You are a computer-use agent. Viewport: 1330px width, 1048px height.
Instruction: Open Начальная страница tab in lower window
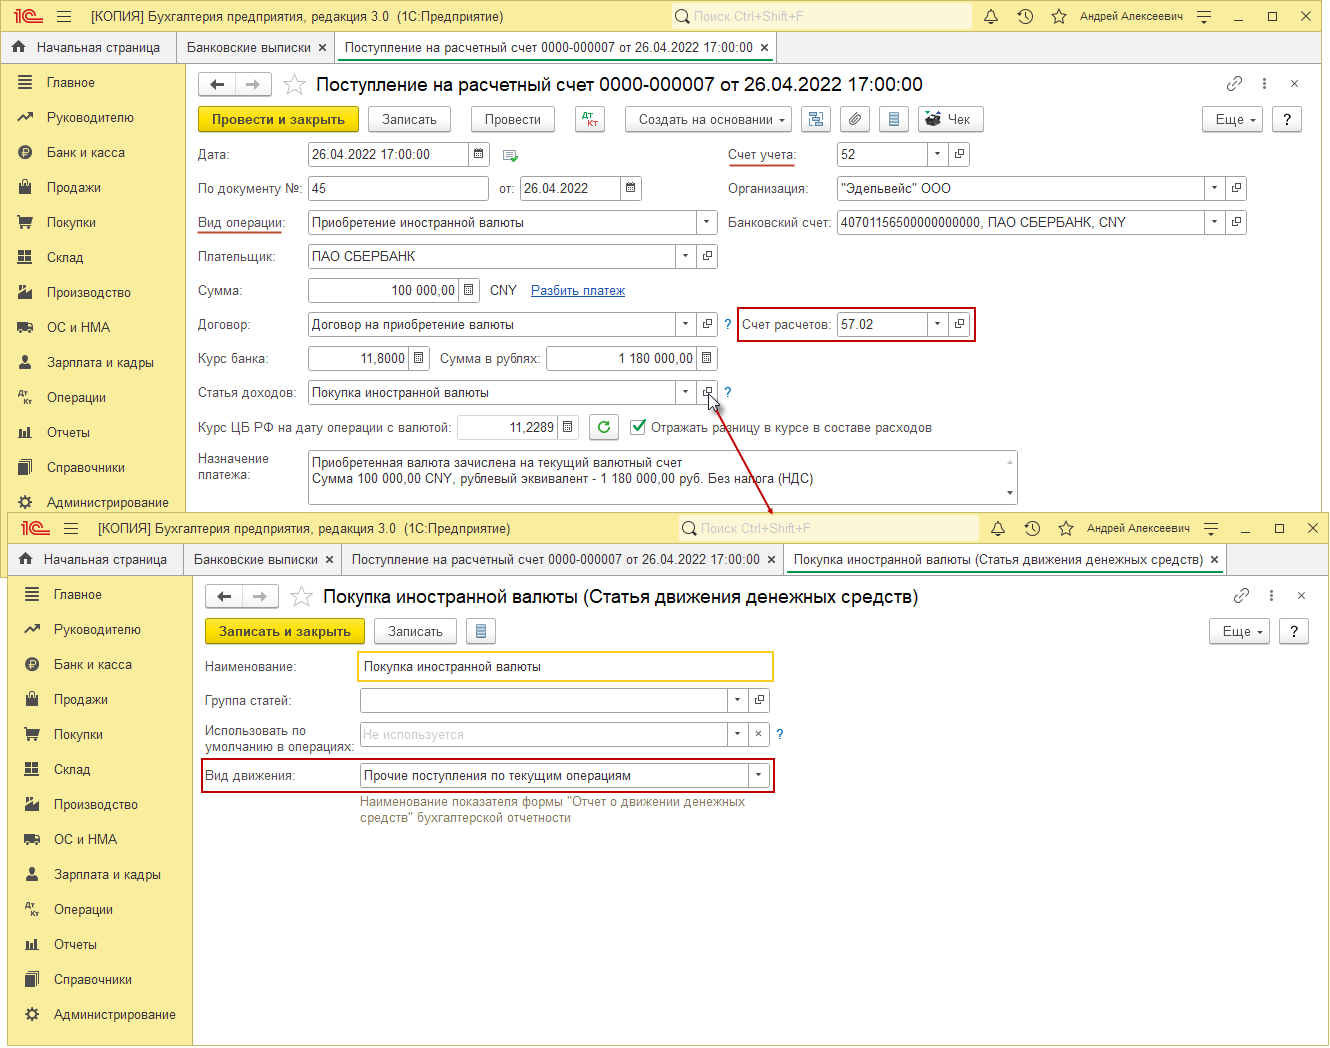point(96,559)
